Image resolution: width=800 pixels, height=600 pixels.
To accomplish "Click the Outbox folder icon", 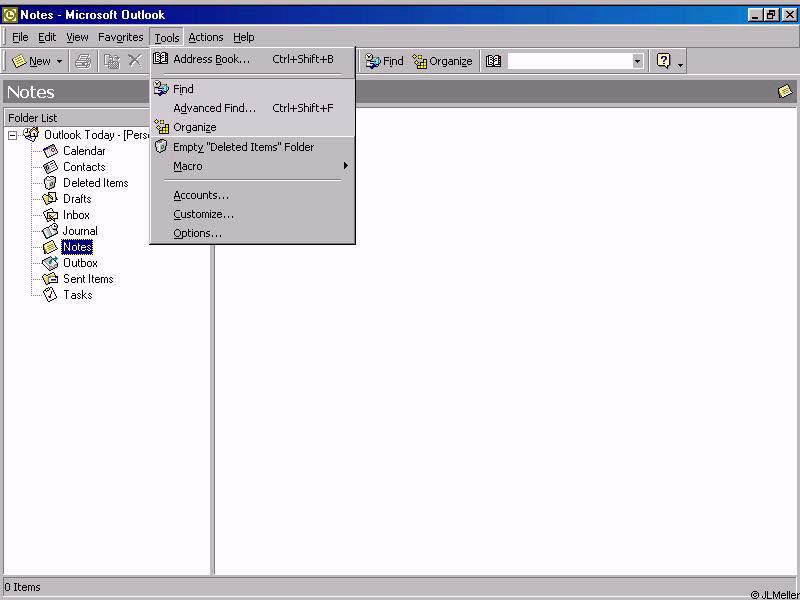I will point(50,263).
